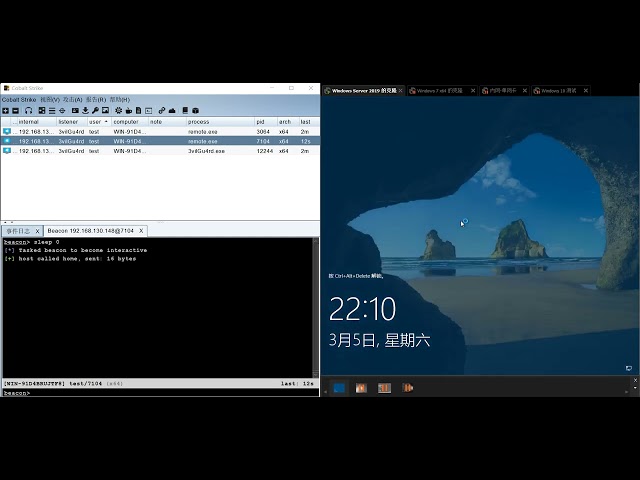
Task: Click the beacon console vertical scrollbar
Action: (315, 308)
